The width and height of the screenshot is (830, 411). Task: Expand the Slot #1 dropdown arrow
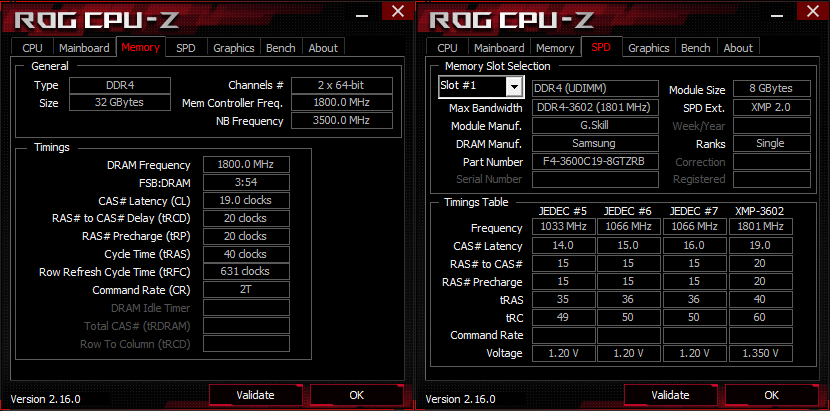[x=514, y=86]
